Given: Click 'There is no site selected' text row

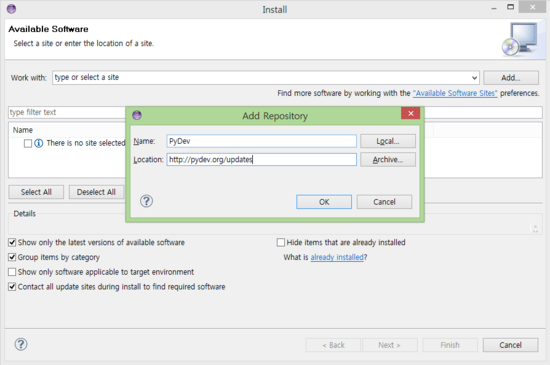Looking at the screenshot, I should click(x=86, y=143).
